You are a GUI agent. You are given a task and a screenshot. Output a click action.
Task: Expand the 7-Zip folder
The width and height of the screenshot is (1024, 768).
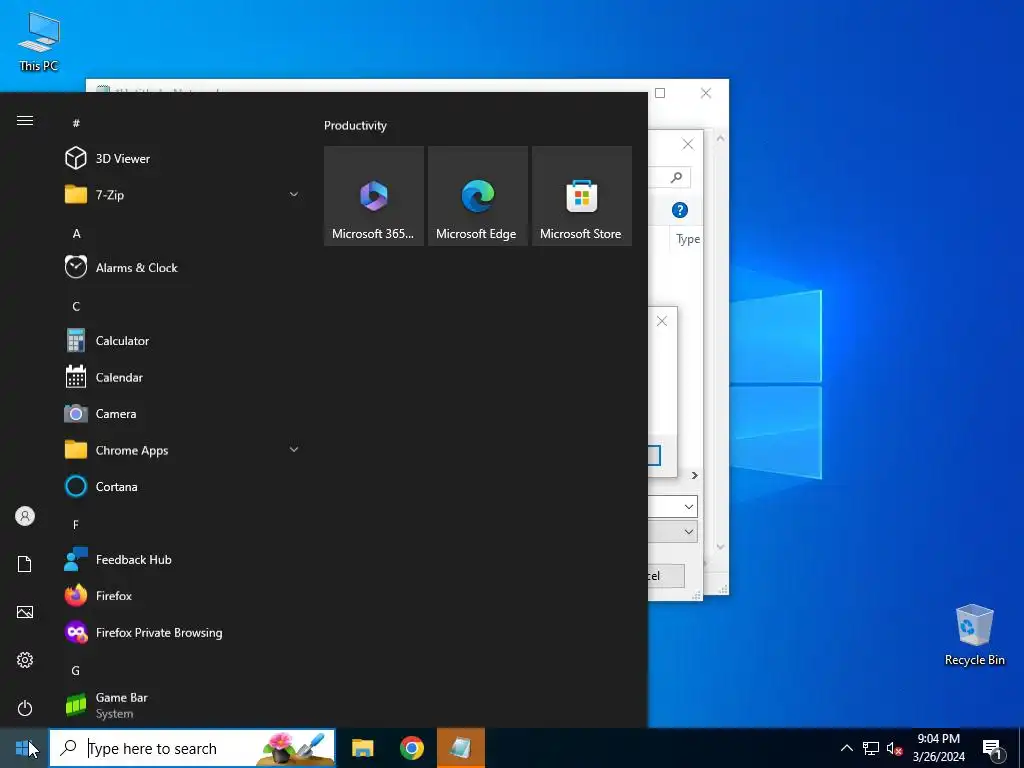point(183,195)
